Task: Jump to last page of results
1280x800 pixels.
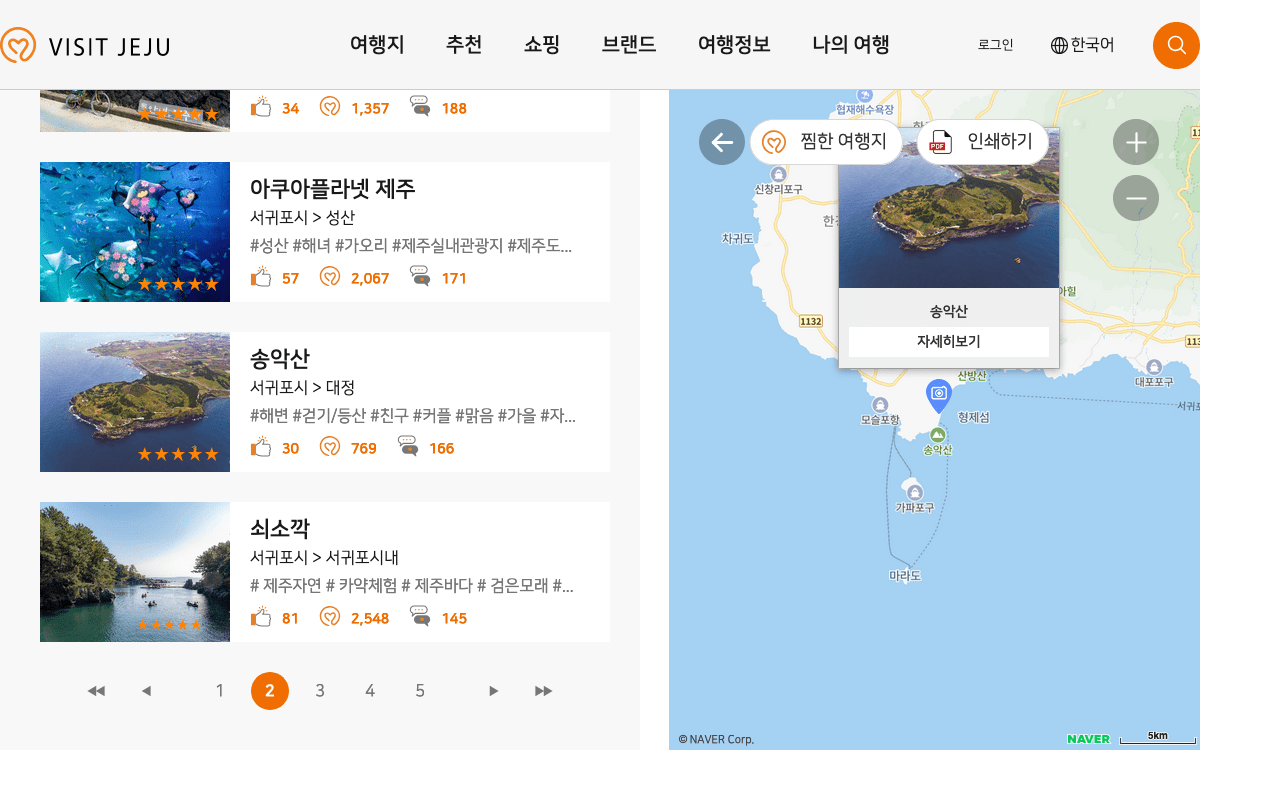Action: click(x=543, y=691)
